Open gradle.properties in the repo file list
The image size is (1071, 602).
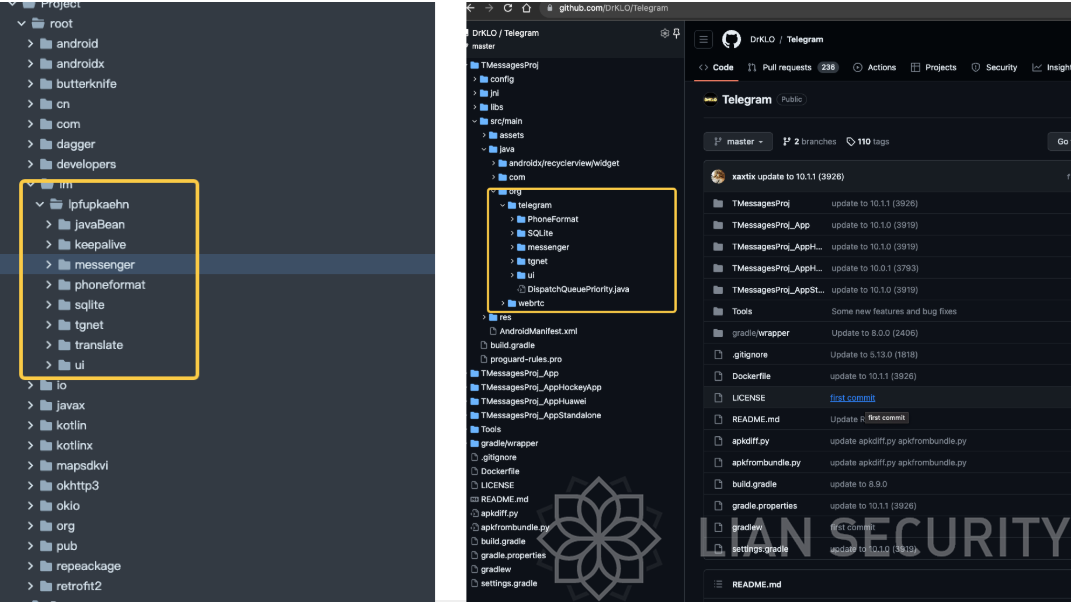point(764,506)
